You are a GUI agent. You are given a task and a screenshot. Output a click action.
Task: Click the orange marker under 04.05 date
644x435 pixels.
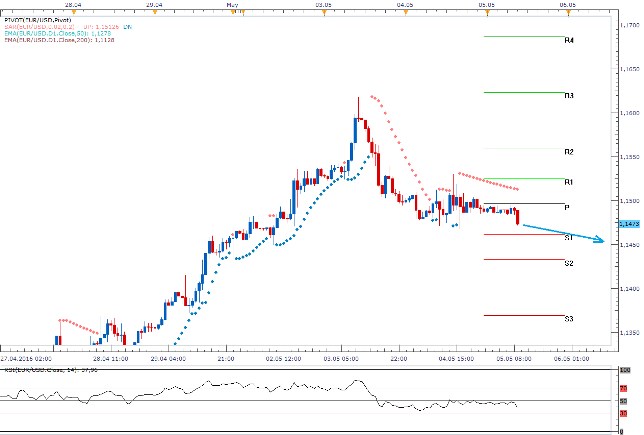[403, 11]
